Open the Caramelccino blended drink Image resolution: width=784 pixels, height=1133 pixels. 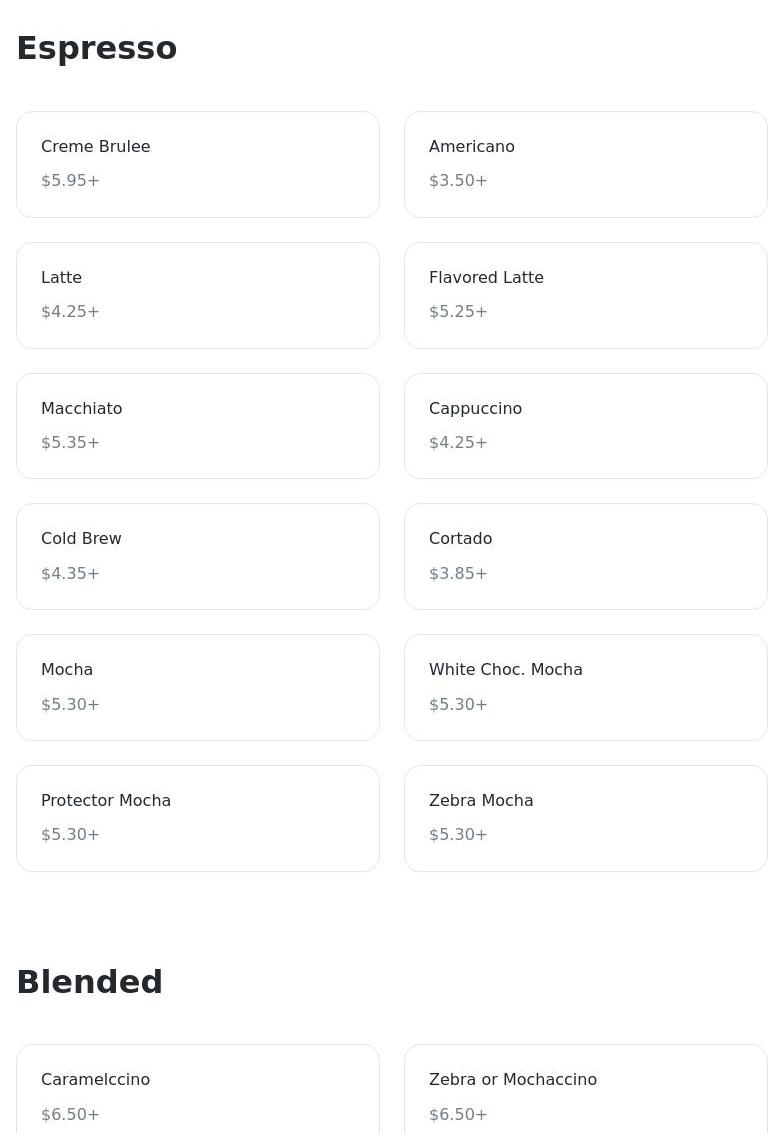[x=197, y=1089]
